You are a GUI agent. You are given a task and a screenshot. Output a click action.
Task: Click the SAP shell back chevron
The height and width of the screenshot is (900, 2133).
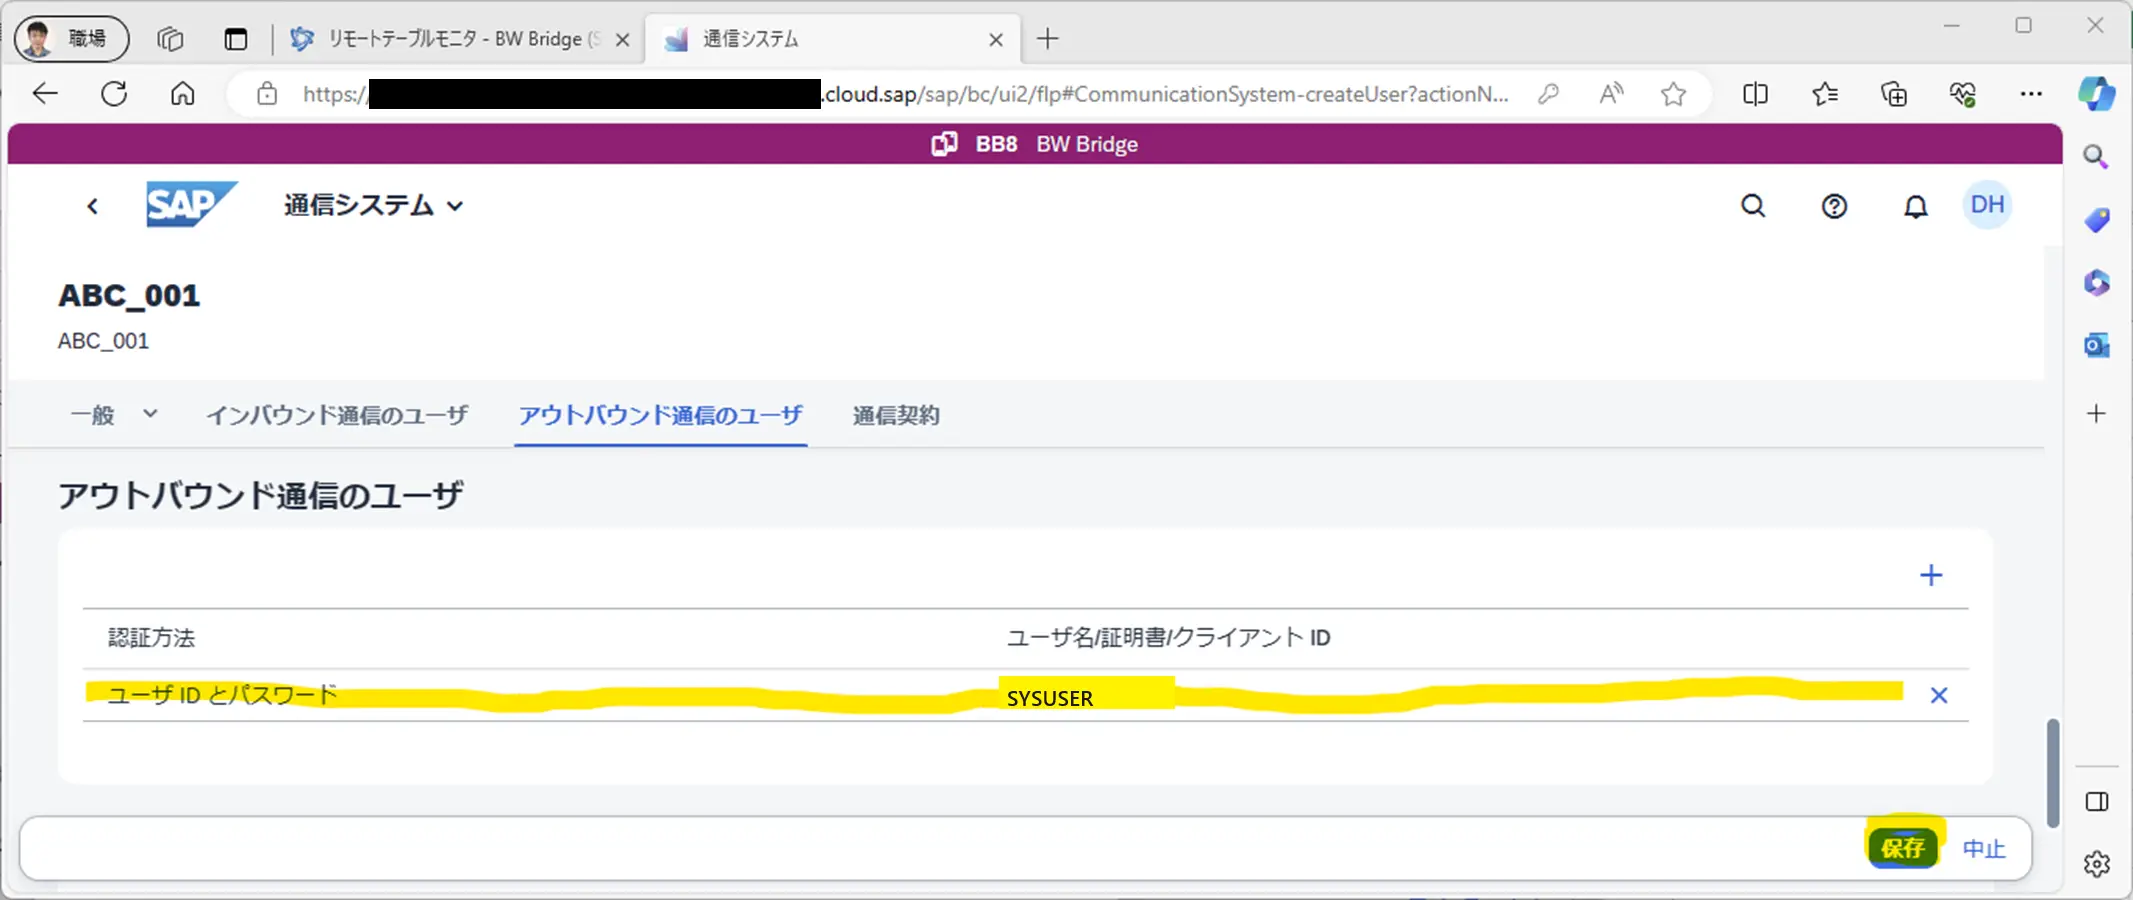click(x=92, y=206)
